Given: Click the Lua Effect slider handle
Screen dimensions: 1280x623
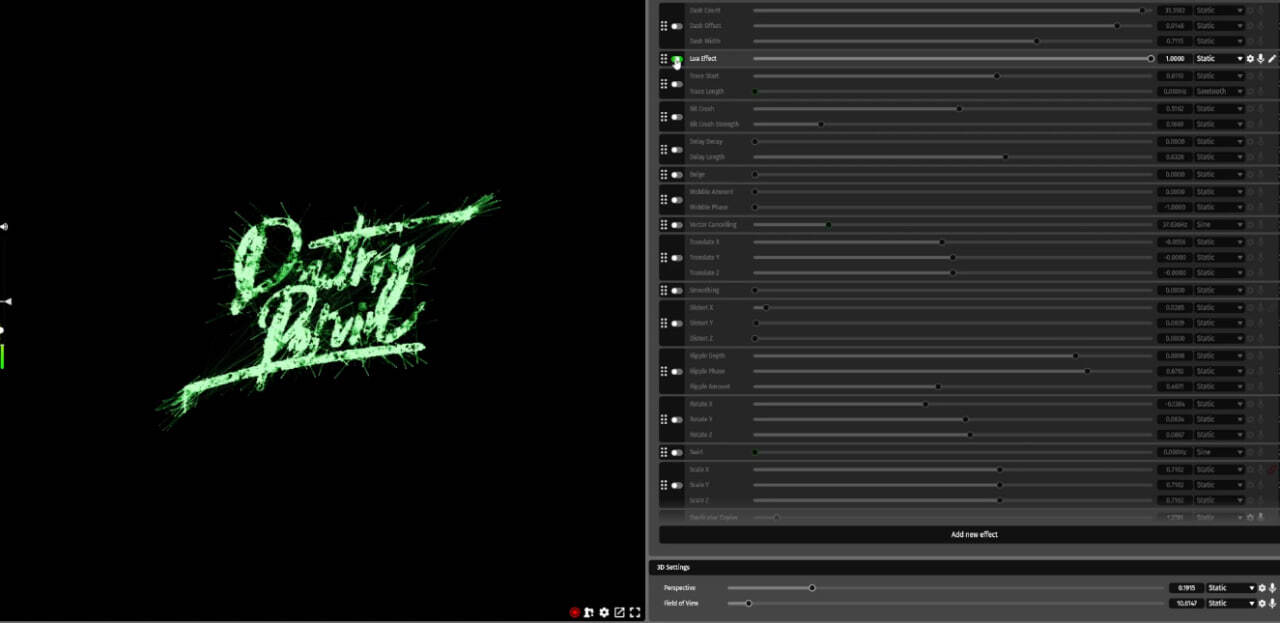Looking at the screenshot, I should [x=1151, y=59].
